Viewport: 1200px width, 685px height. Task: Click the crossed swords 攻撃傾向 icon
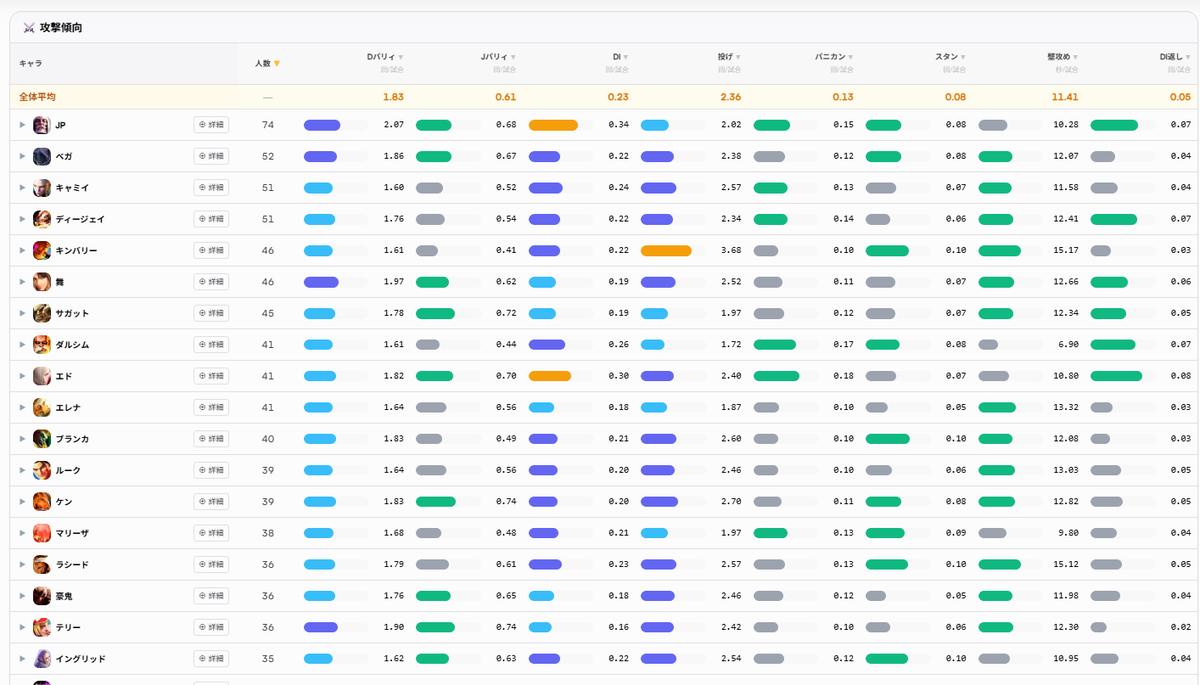28,28
